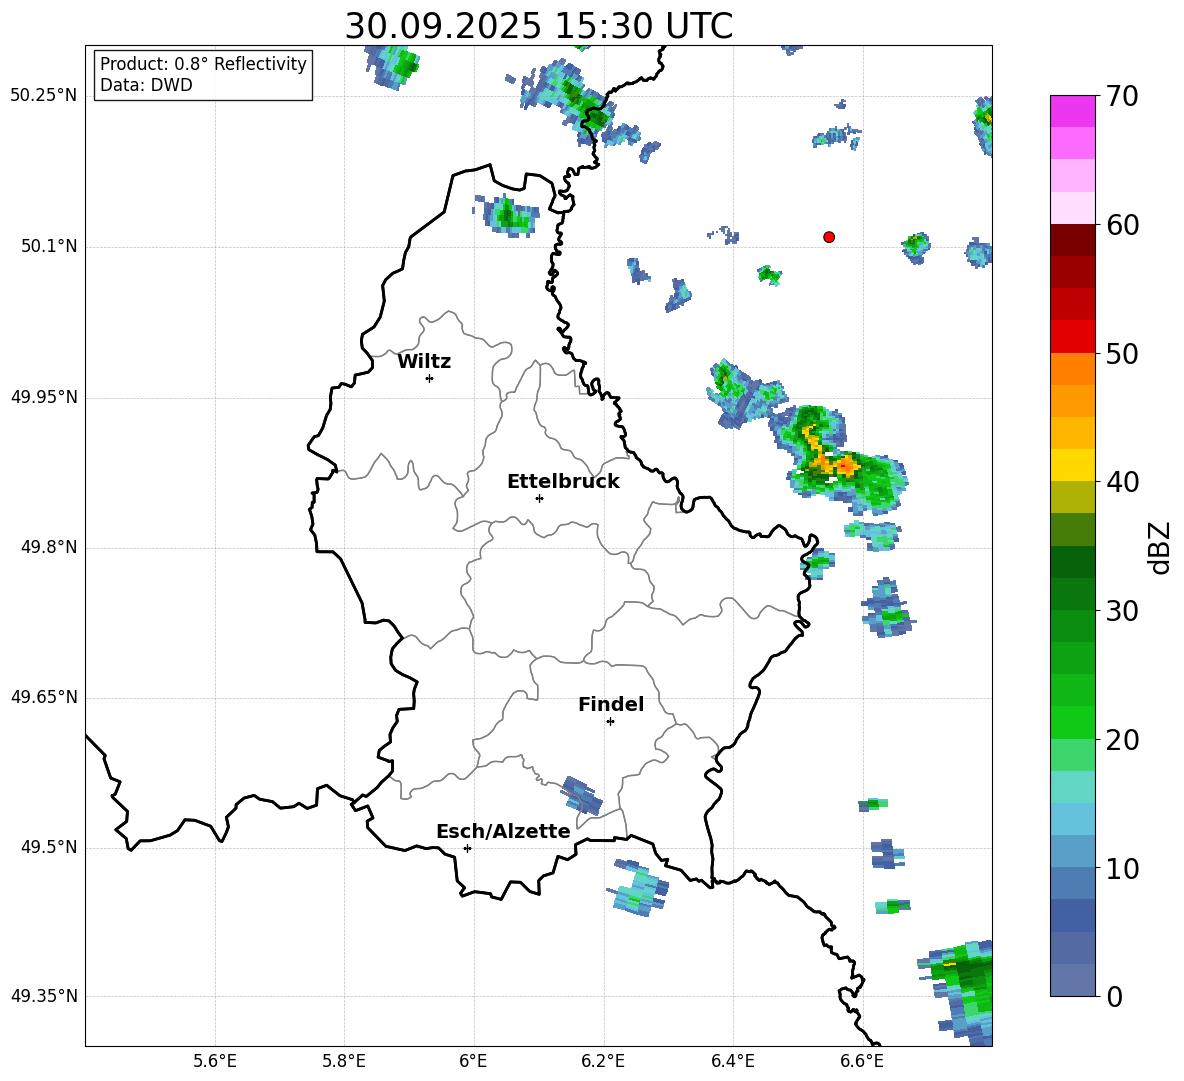The height and width of the screenshot is (1081, 1184).
Task: Click the Esch/Alzette station cross marker
Action: [467, 848]
